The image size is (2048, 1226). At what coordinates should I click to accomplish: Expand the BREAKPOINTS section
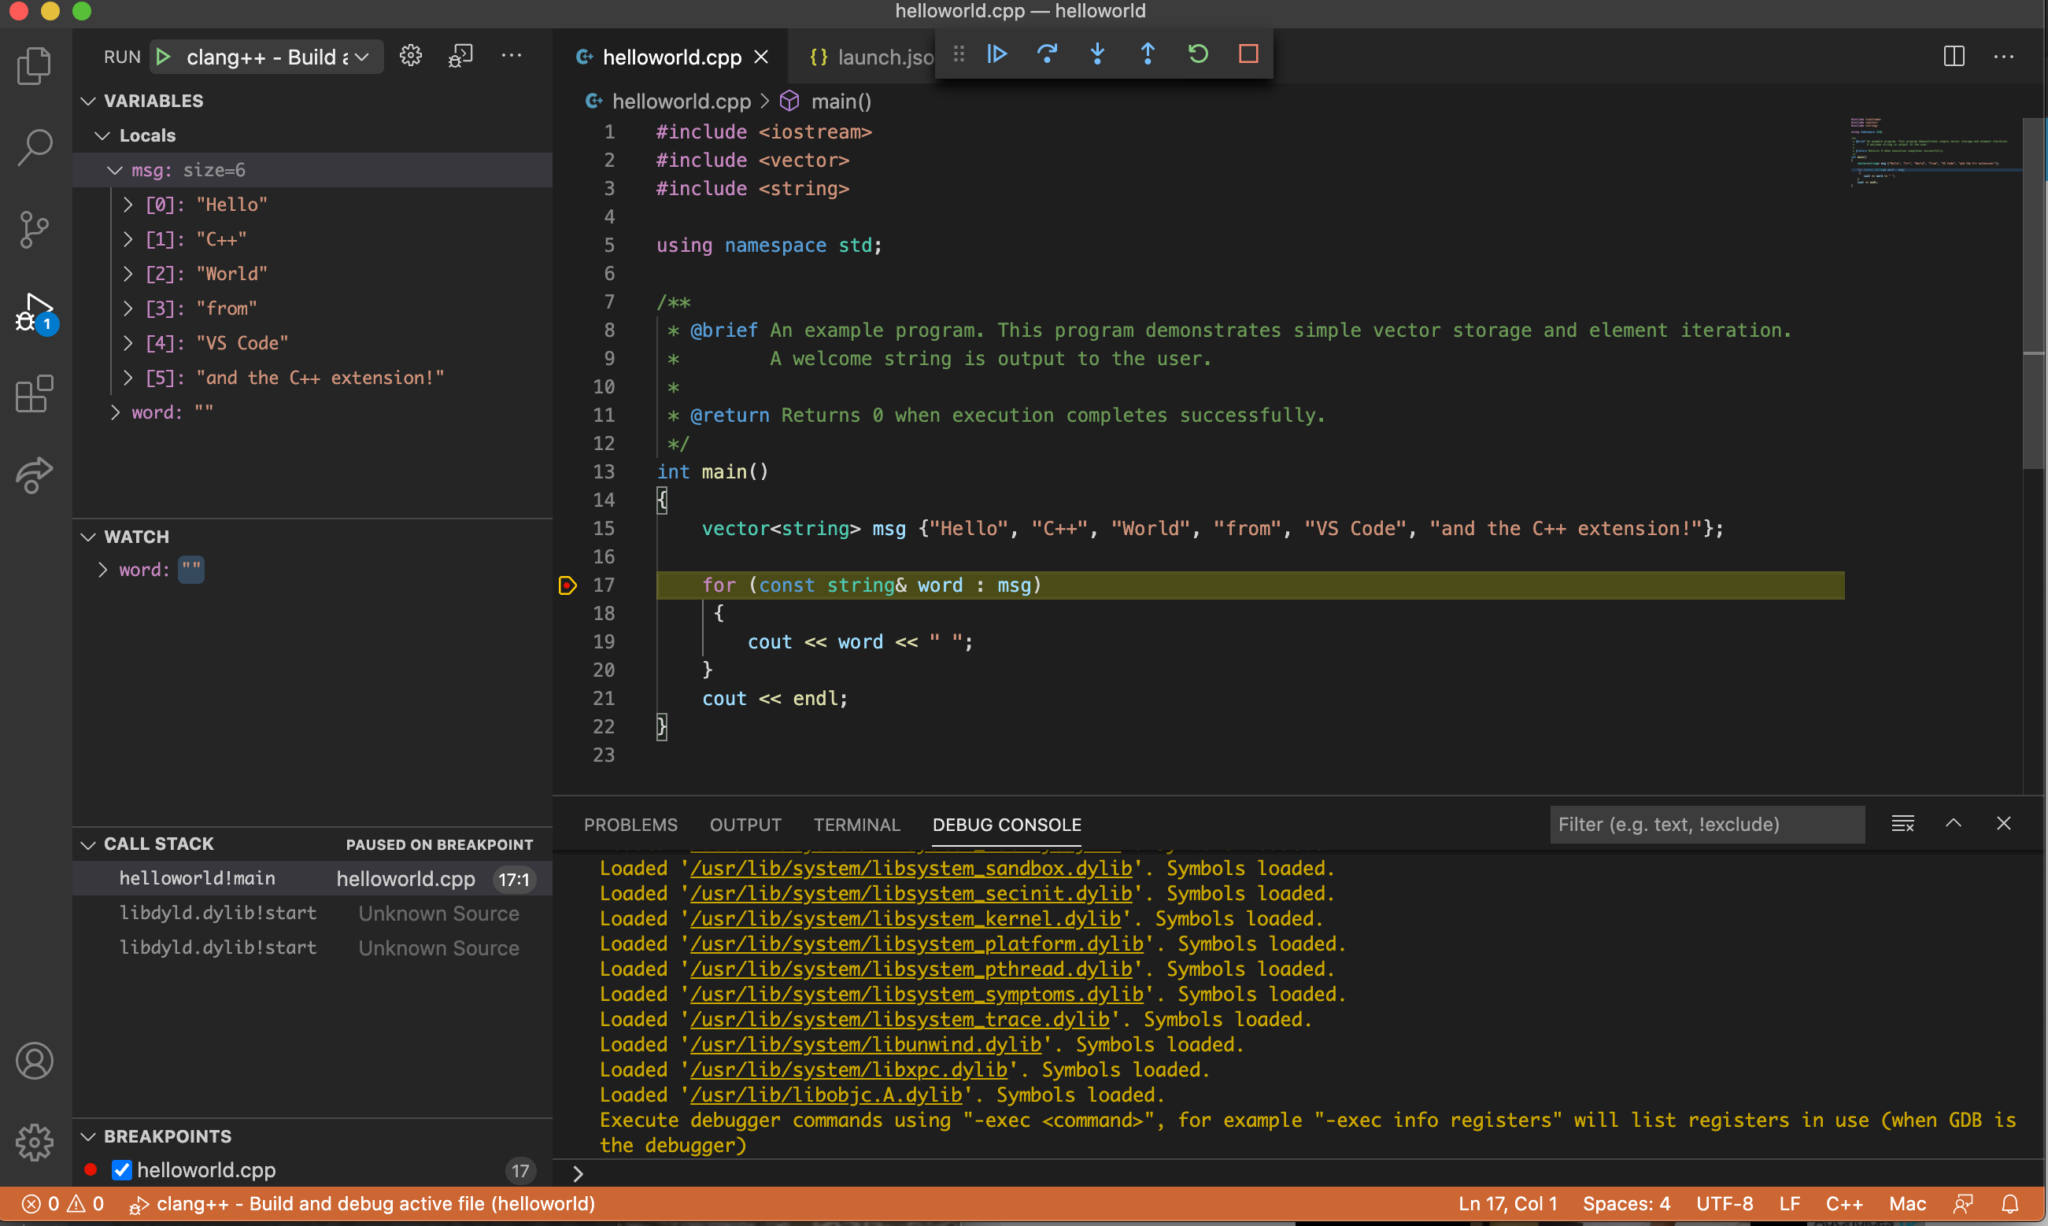pyautogui.click(x=88, y=1136)
